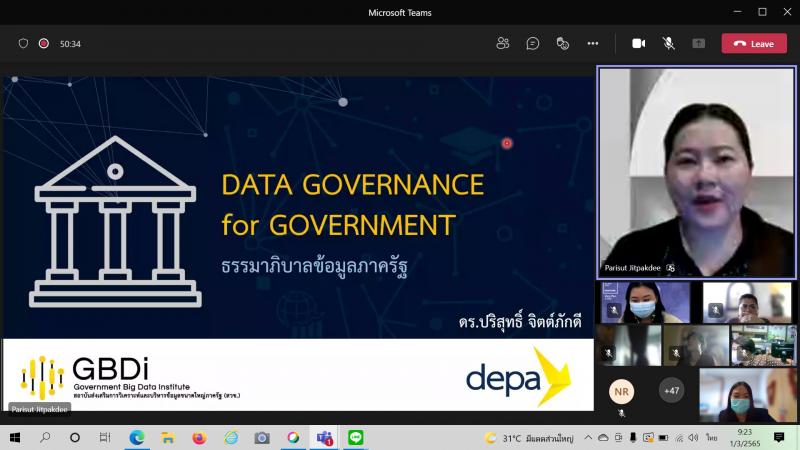Open the Windows notification center
The image size is (800, 450).
point(779,438)
